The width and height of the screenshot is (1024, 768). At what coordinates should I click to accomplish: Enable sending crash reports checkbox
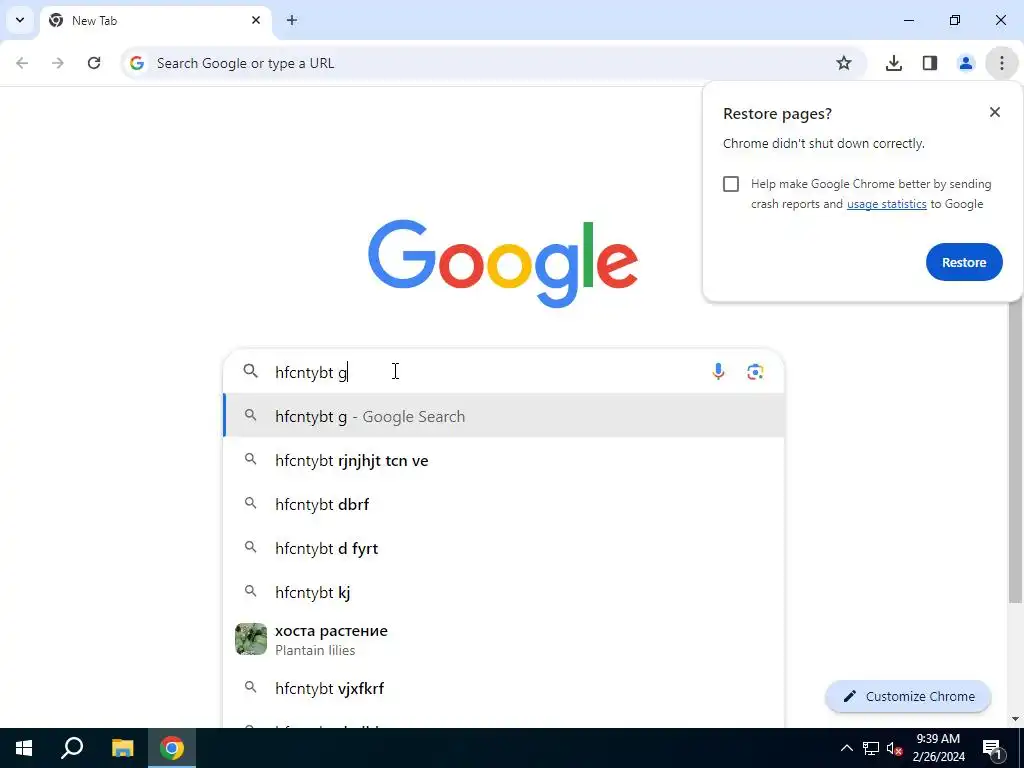click(x=731, y=184)
